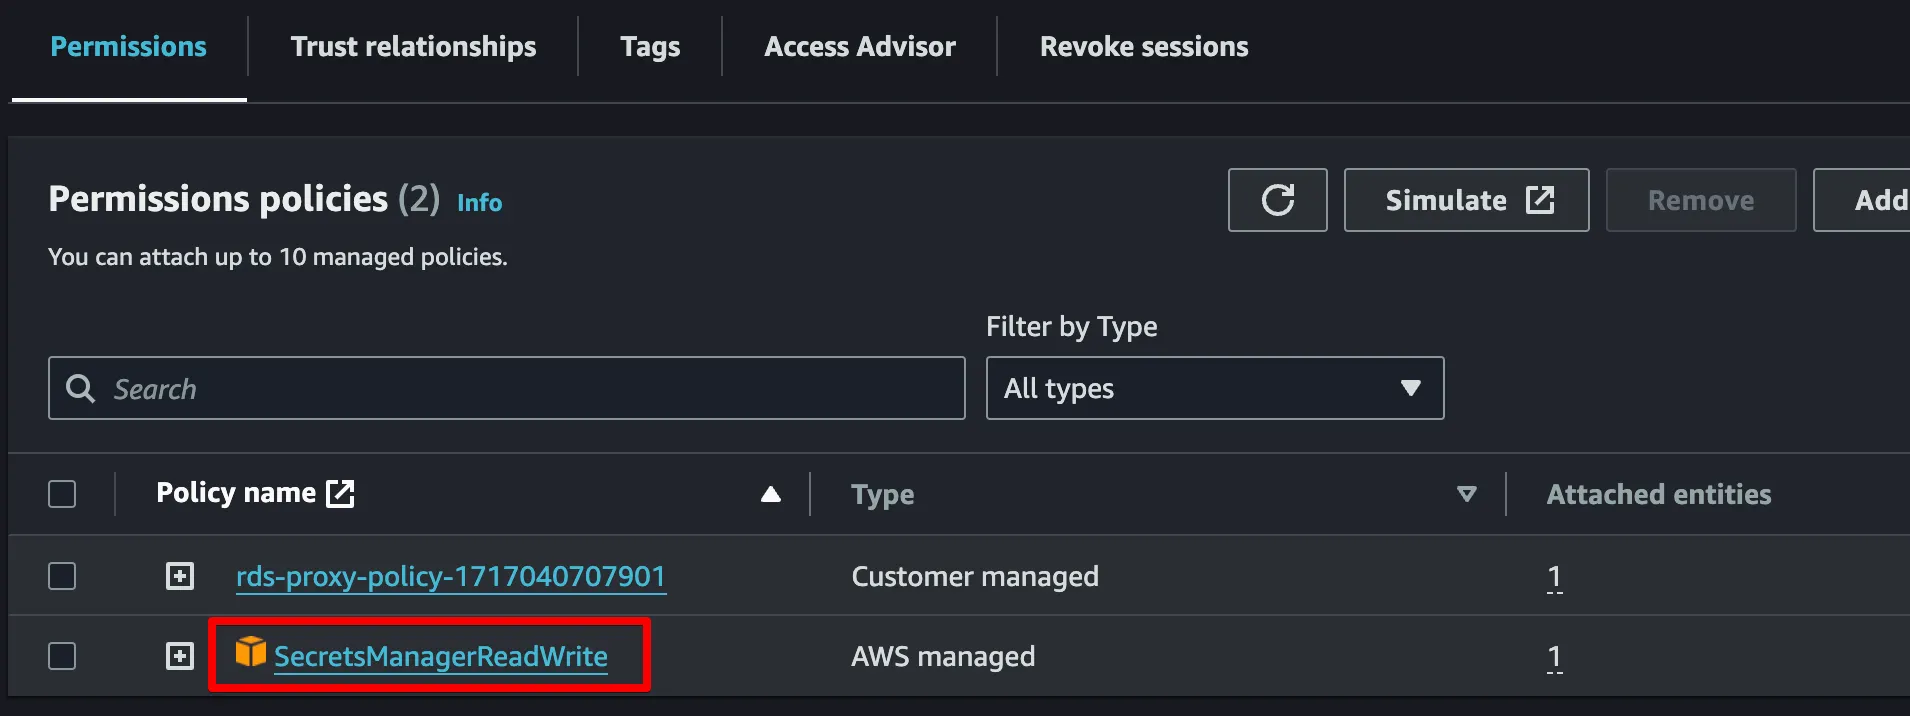Open the Filter by Type dropdown
This screenshot has width=1910, height=716.
point(1214,388)
